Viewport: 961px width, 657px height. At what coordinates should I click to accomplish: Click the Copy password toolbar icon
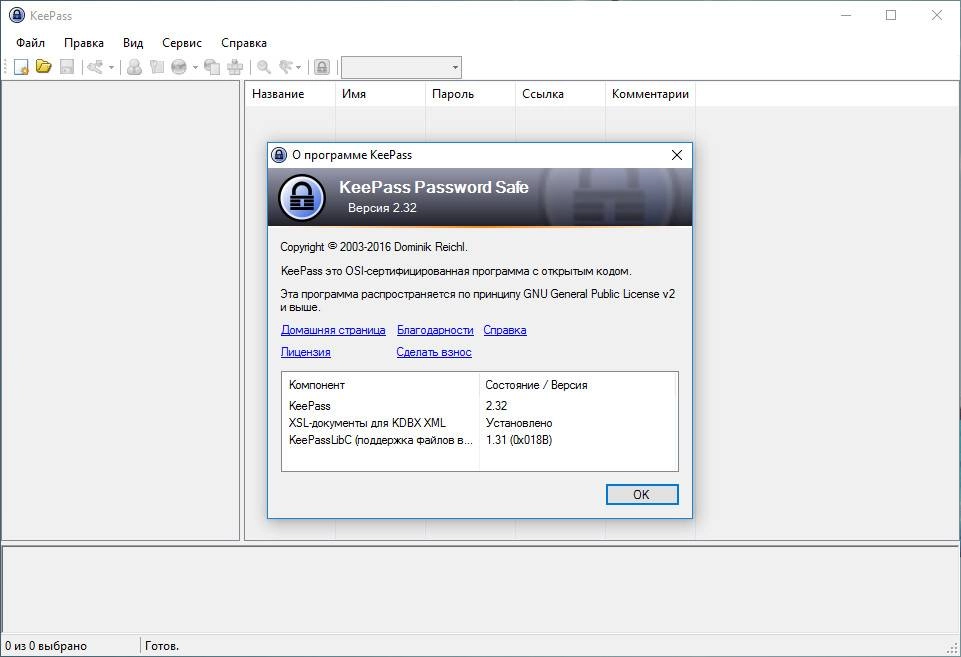pyautogui.click(x=157, y=67)
